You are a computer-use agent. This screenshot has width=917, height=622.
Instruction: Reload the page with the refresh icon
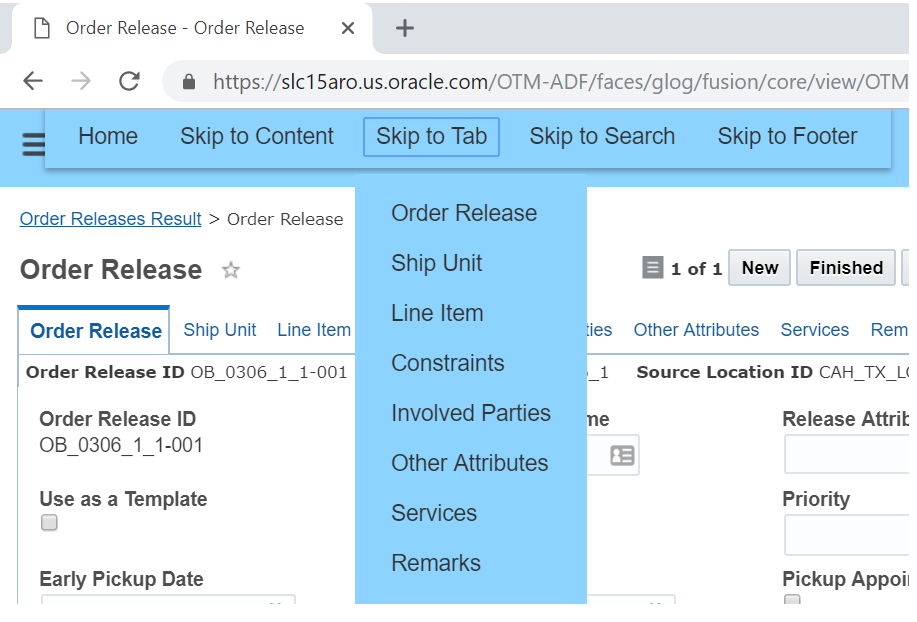click(x=129, y=81)
